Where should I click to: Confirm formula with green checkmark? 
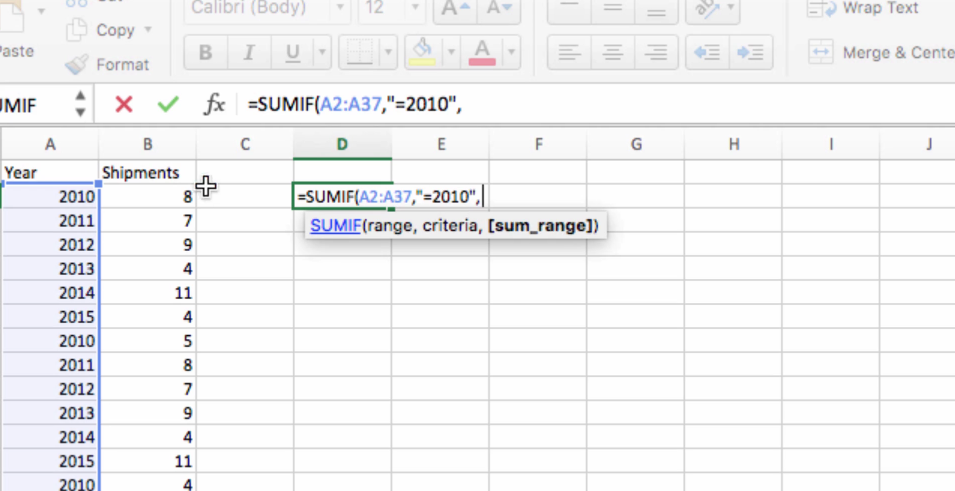pos(167,104)
